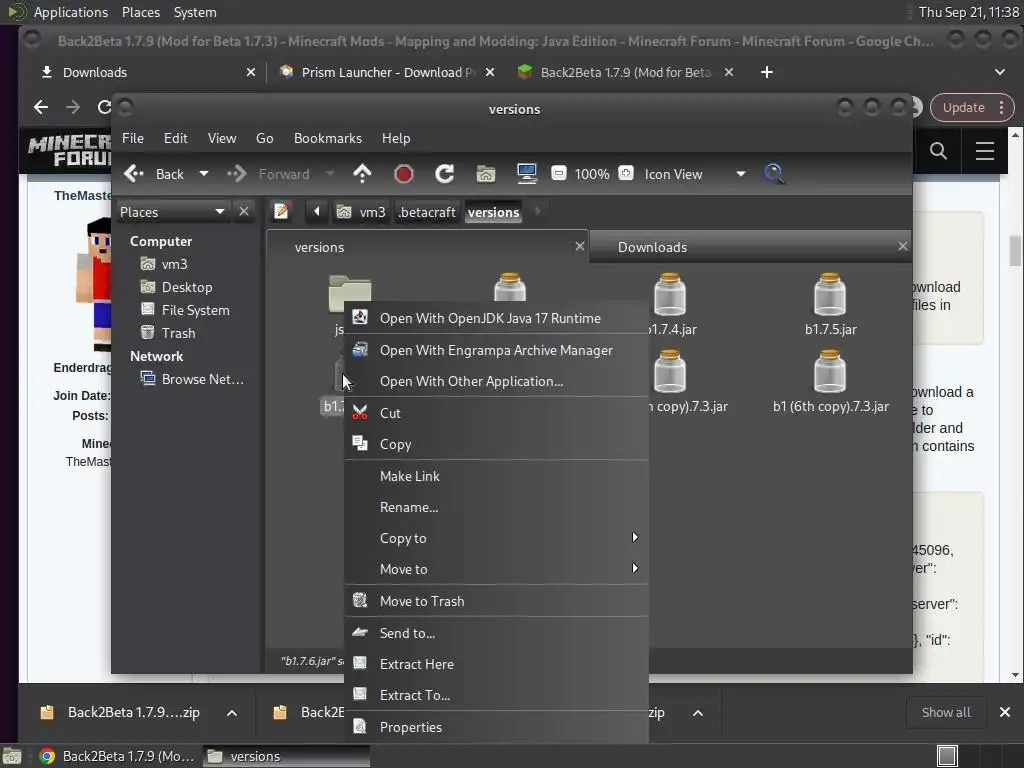This screenshot has height=768, width=1024.
Task: Click Show all downloads button
Action: point(946,712)
